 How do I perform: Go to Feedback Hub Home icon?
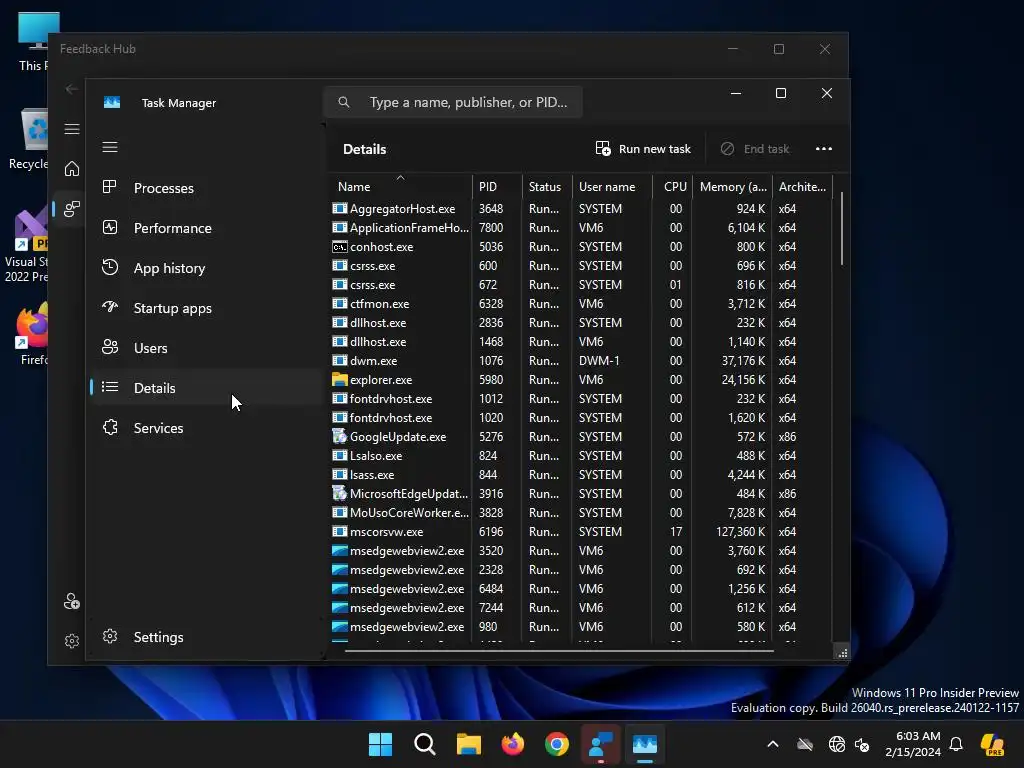click(72, 169)
